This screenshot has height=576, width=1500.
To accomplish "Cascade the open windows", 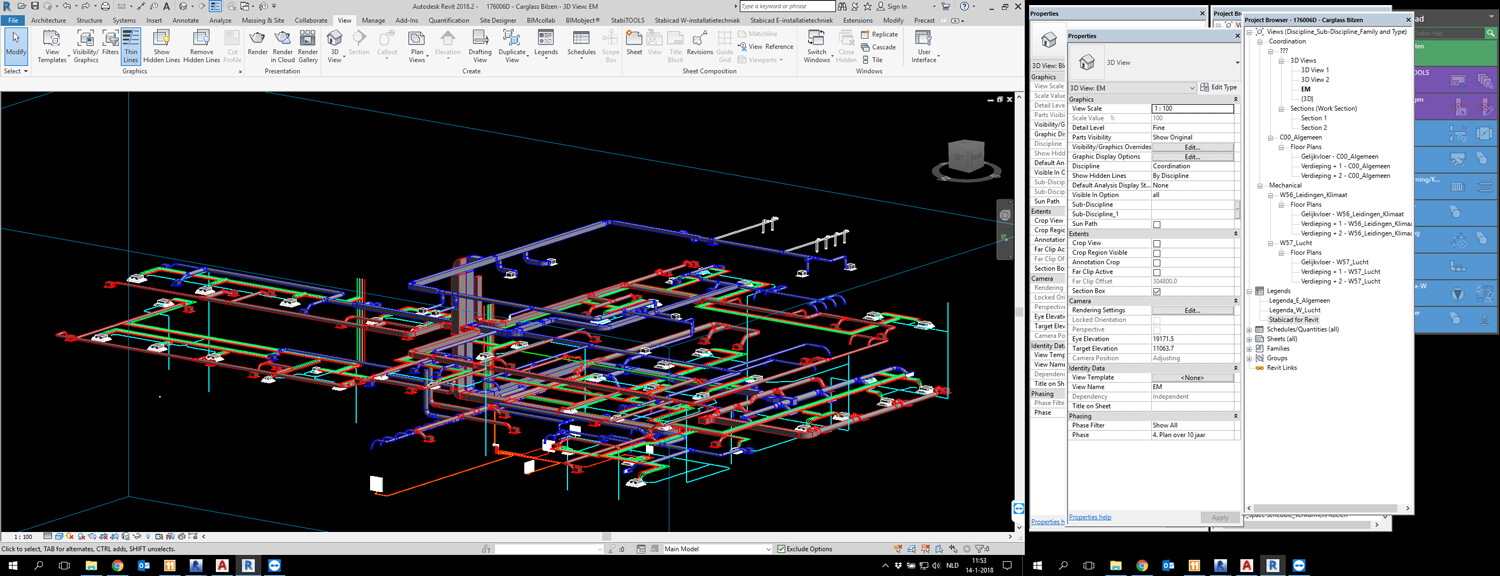I will pyautogui.click(x=878, y=47).
